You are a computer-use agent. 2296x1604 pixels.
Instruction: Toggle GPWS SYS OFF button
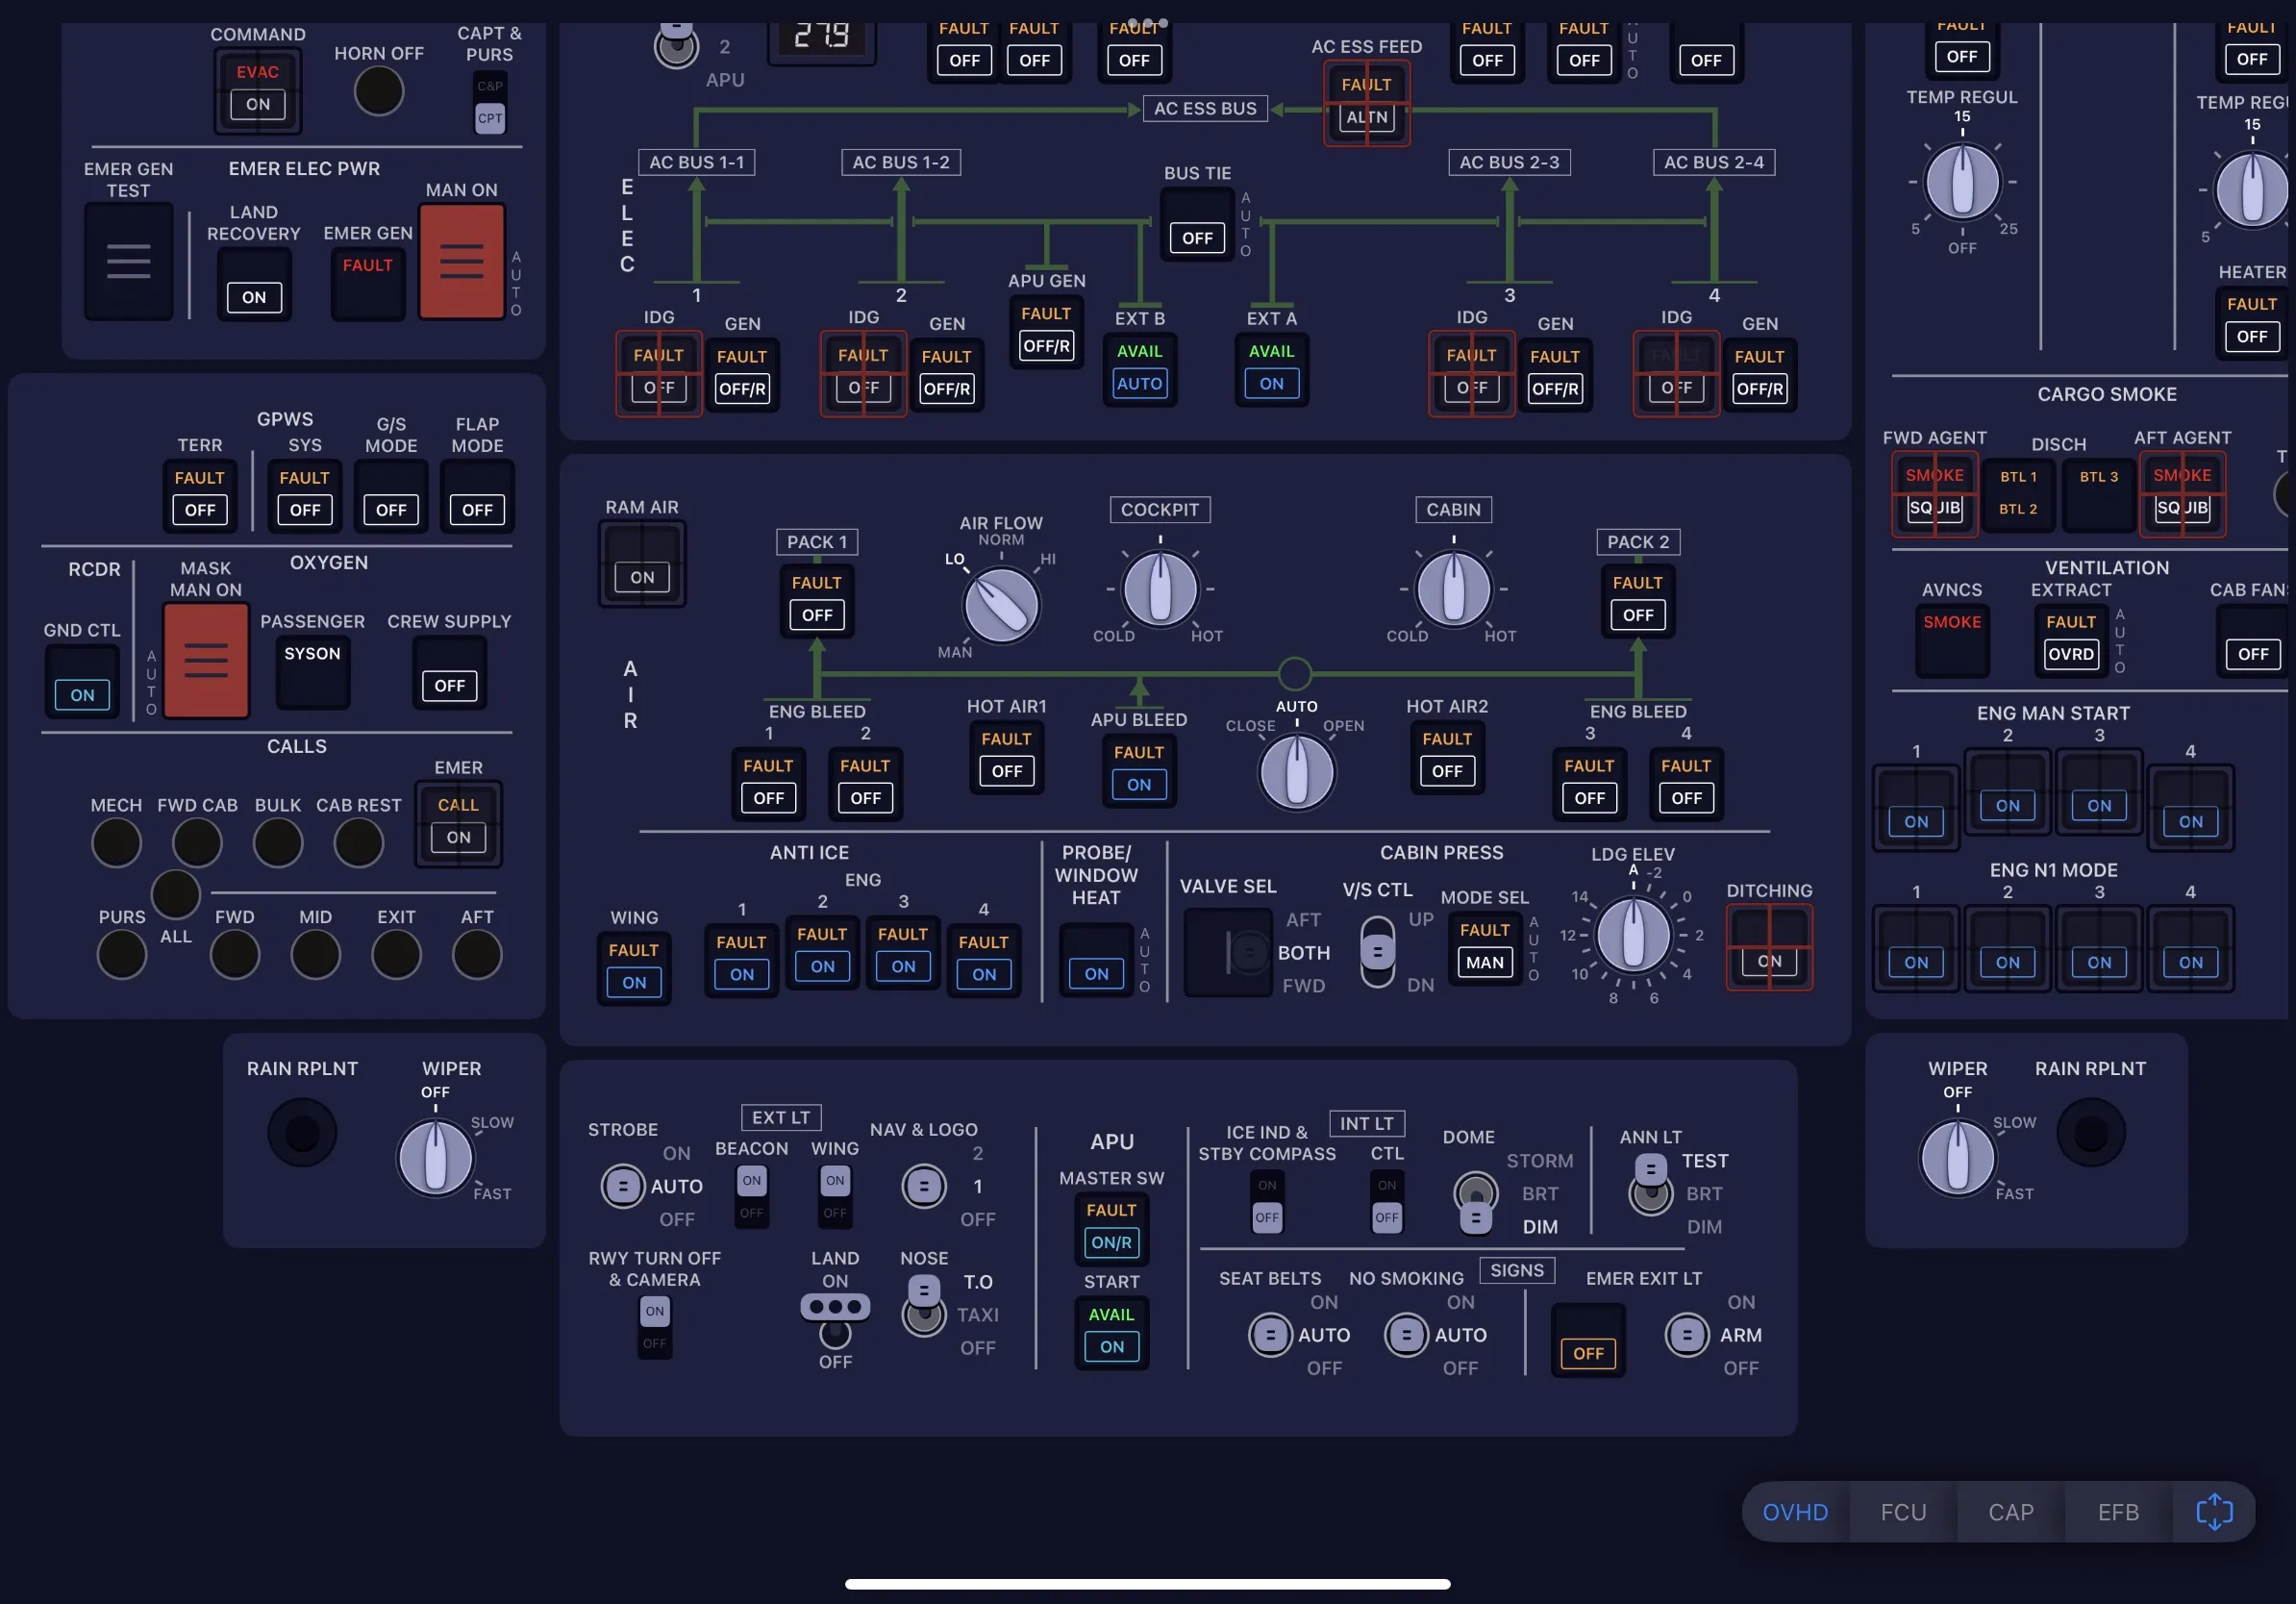(x=305, y=495)
